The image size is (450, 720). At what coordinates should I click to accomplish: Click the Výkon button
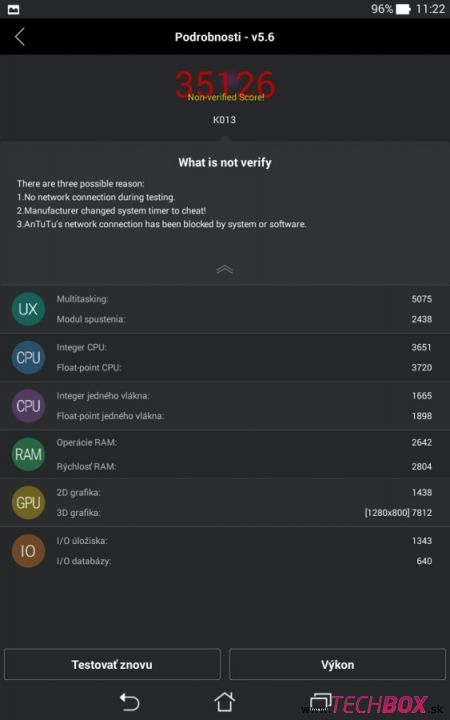point(338,664)
